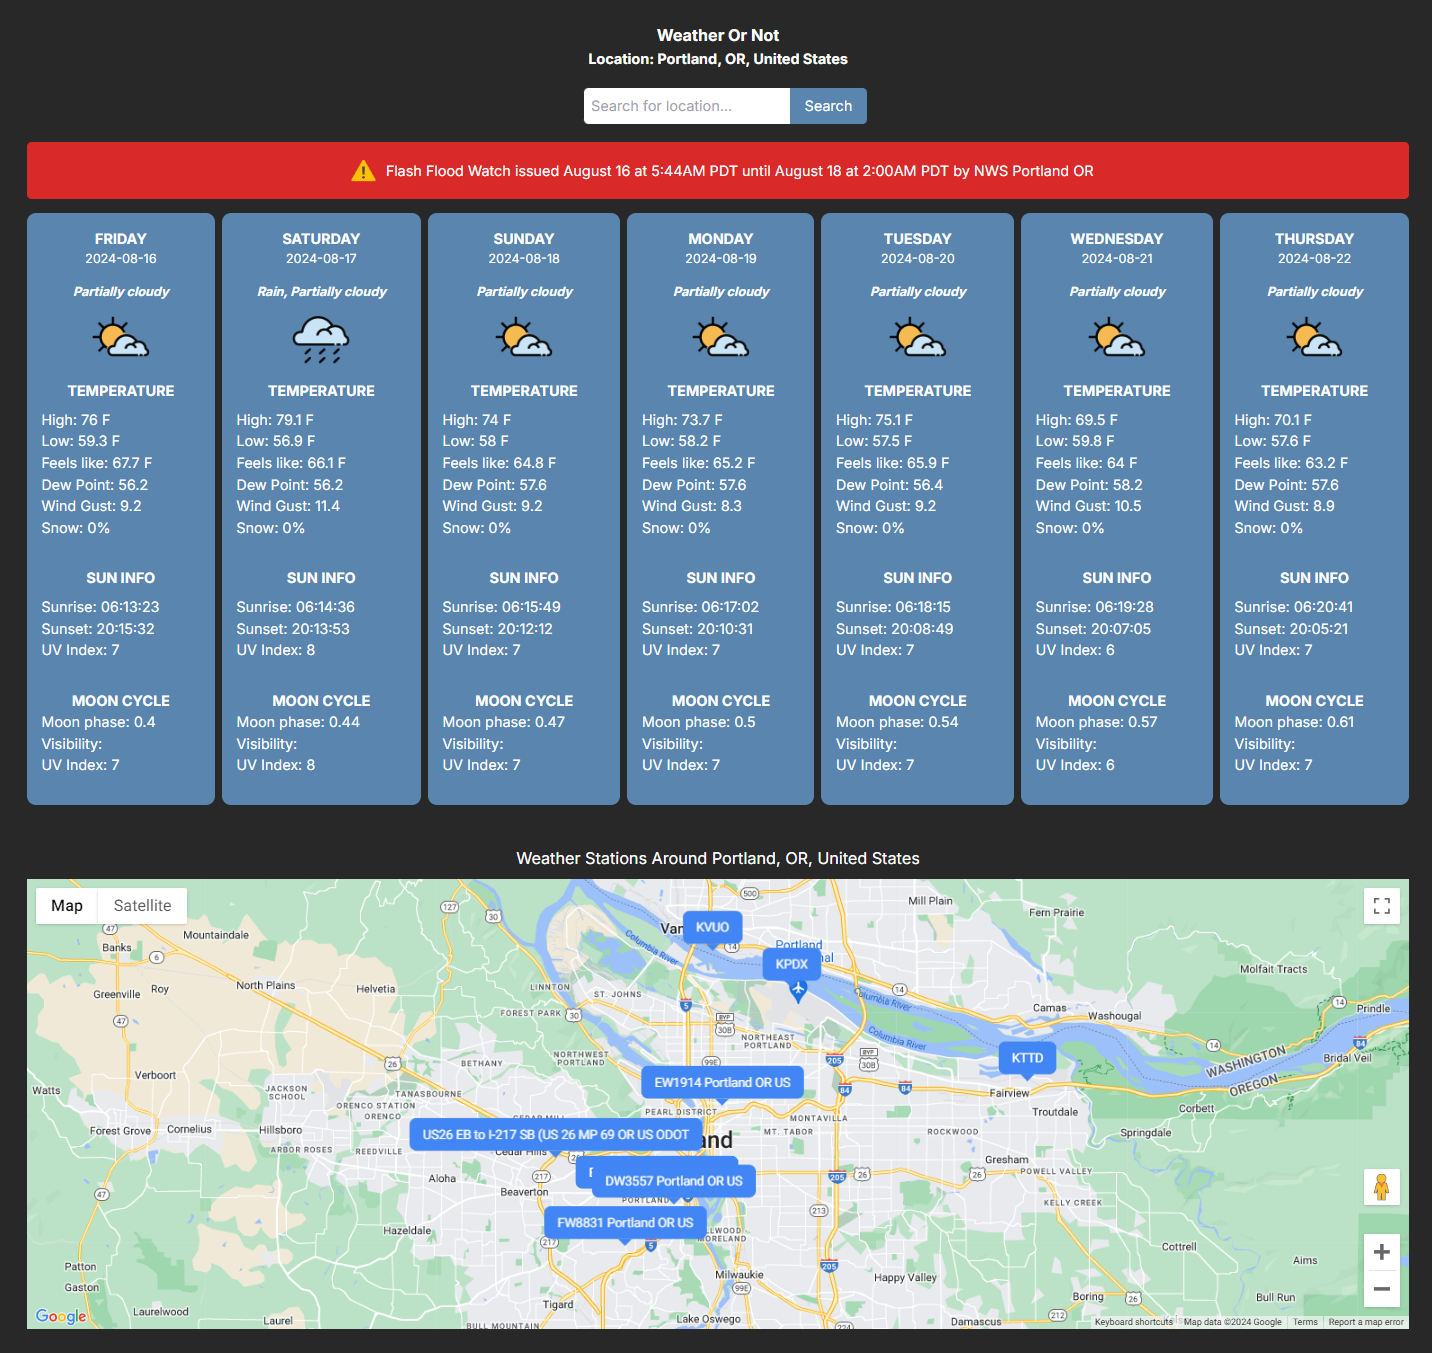
Task: Open the map Terms link
Action: point(1305,1322)
